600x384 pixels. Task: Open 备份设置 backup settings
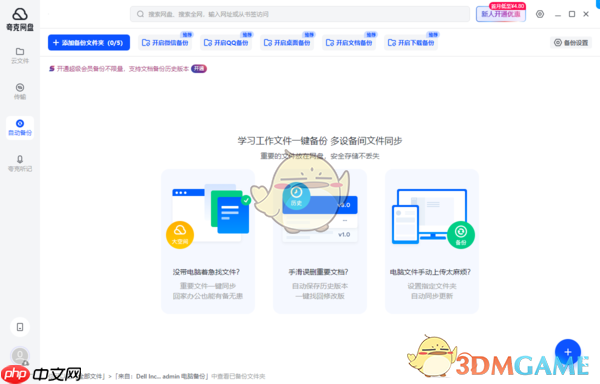[571, 42]
